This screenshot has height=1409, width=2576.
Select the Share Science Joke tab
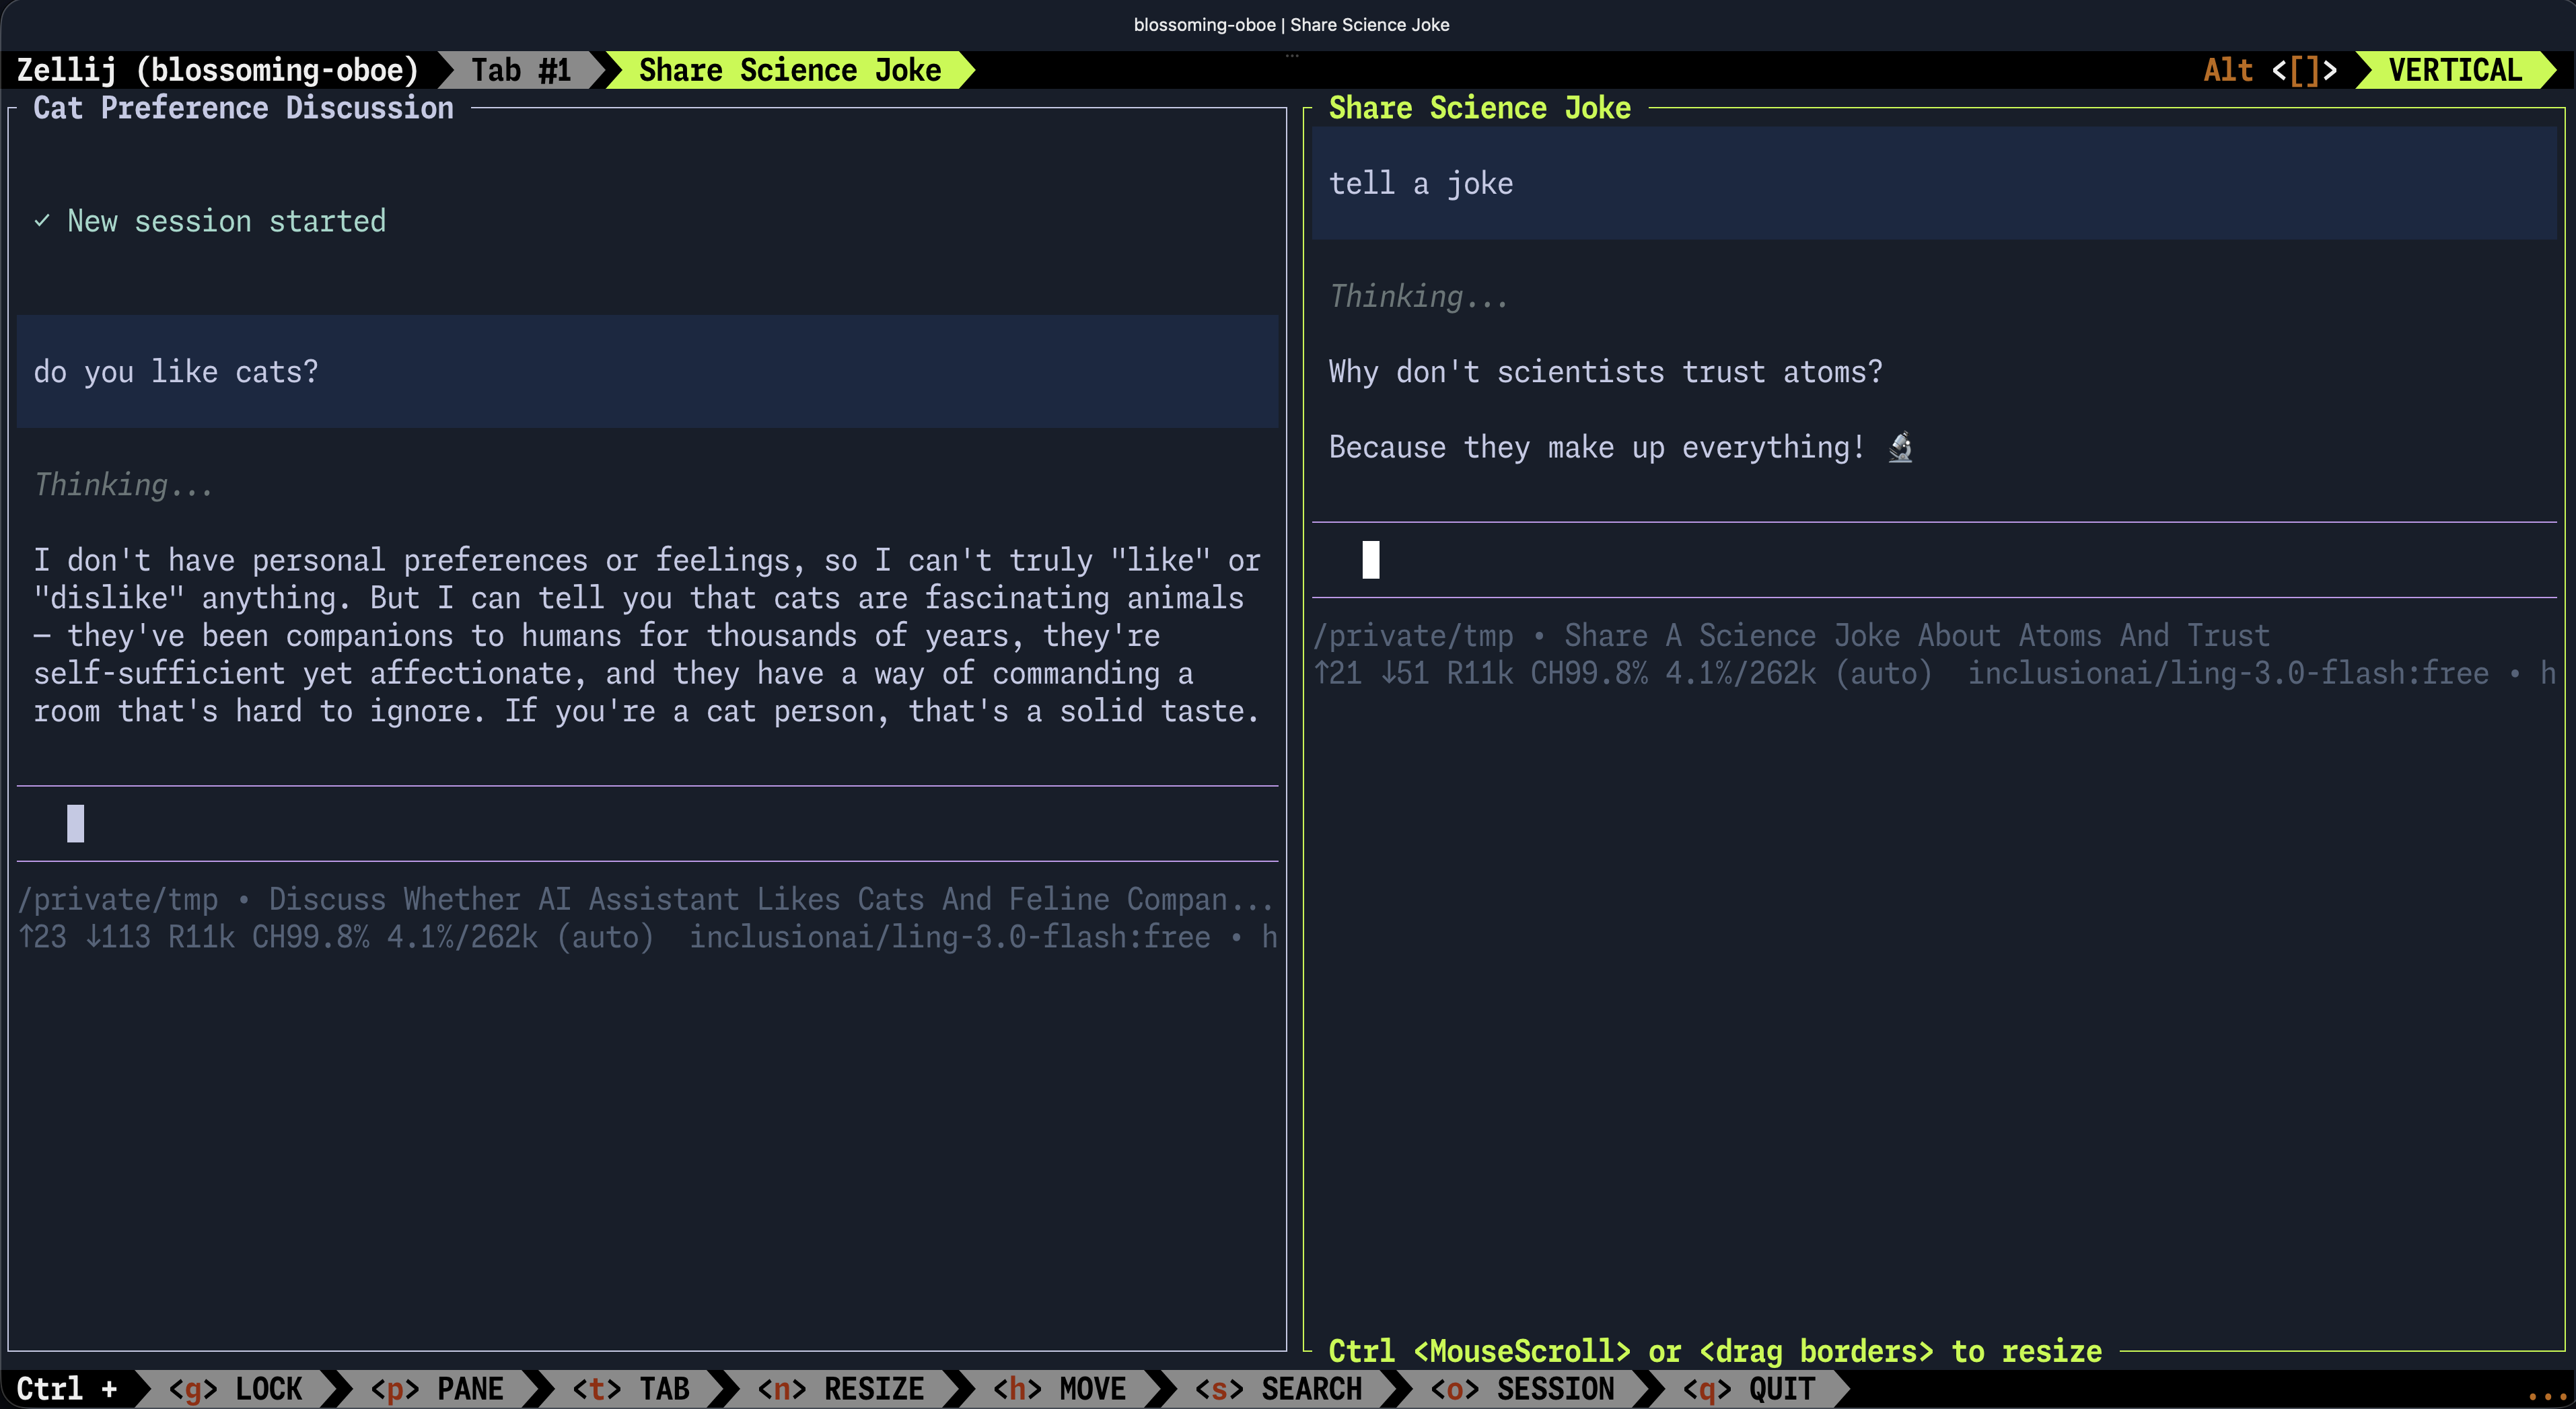point(789,70)
